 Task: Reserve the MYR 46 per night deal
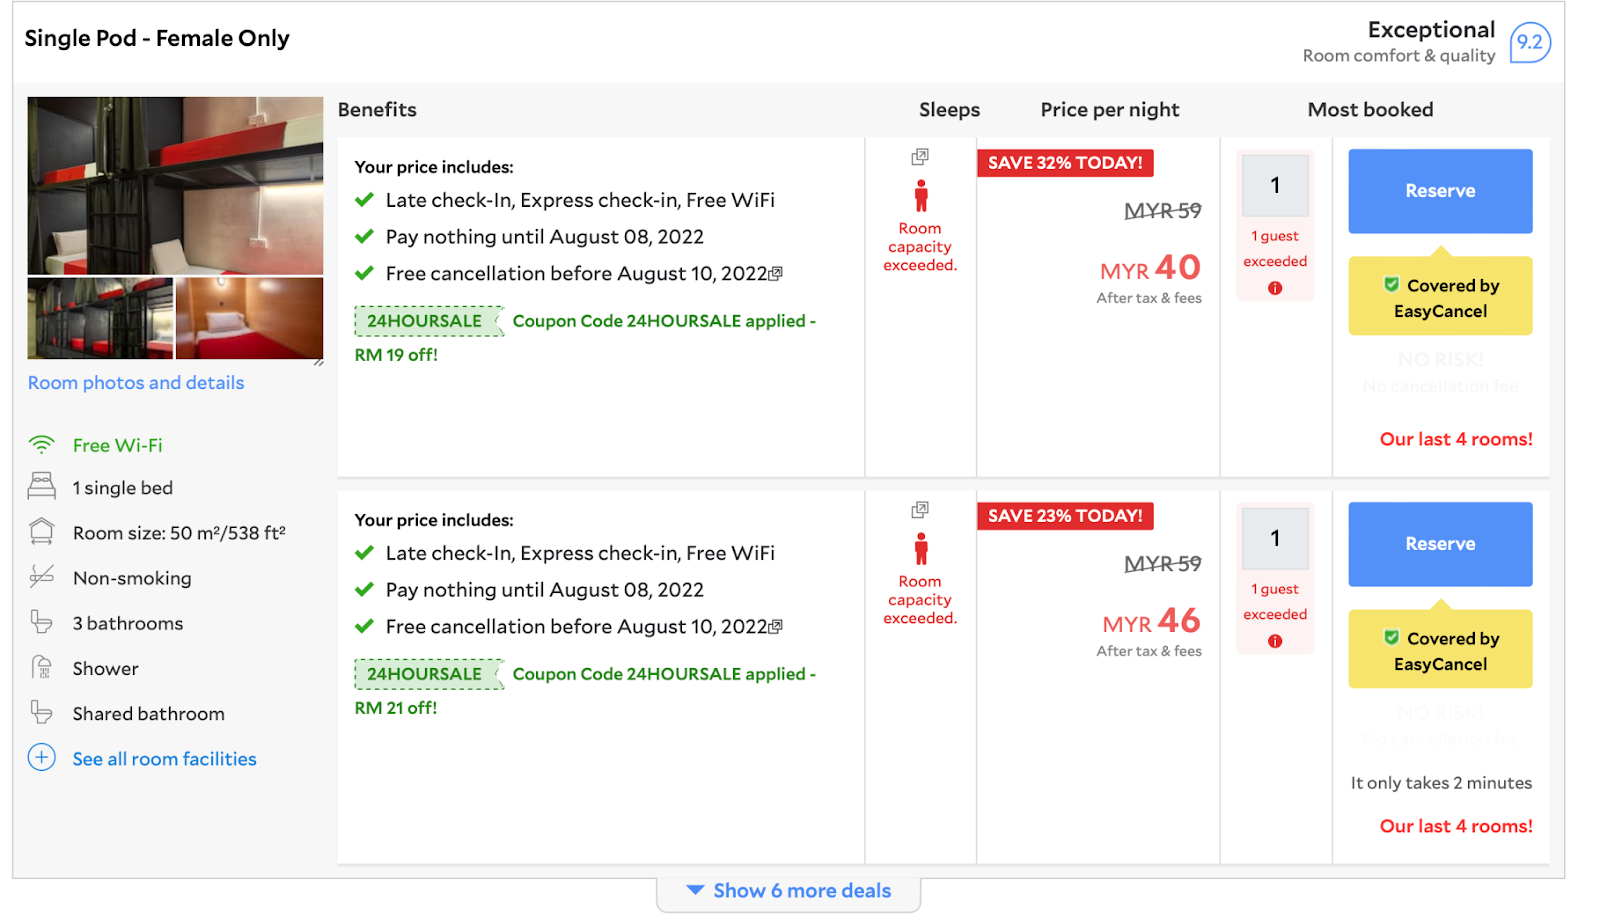(1440, 544)
